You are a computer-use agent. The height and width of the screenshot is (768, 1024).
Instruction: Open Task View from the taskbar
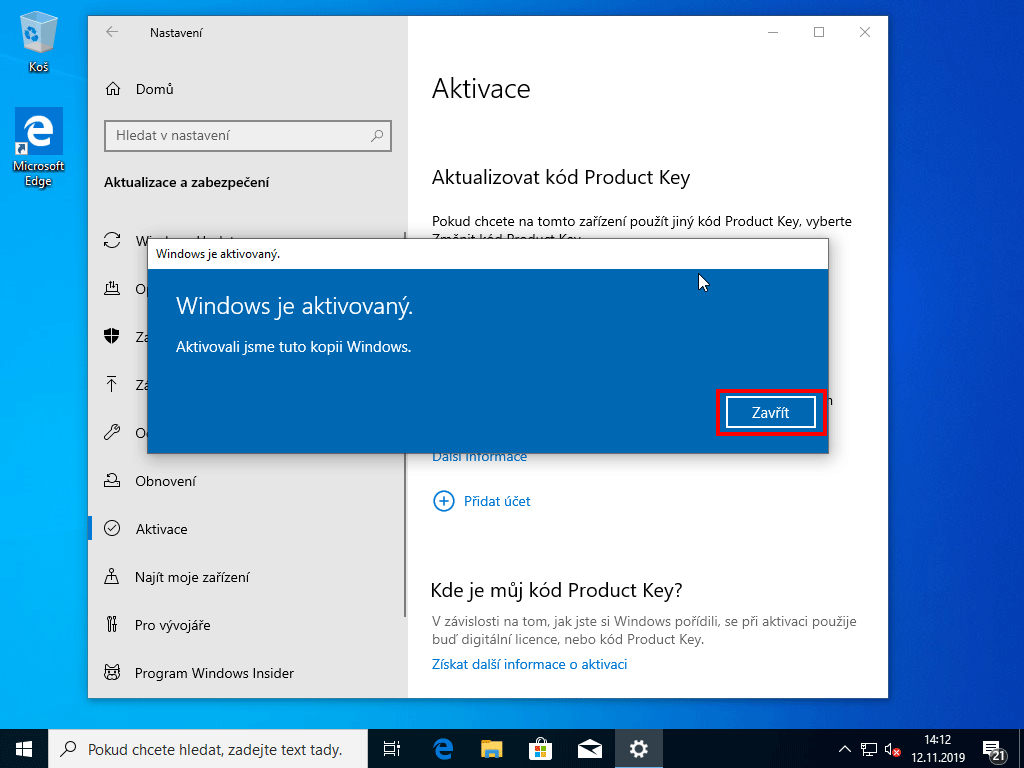point(392,749)
